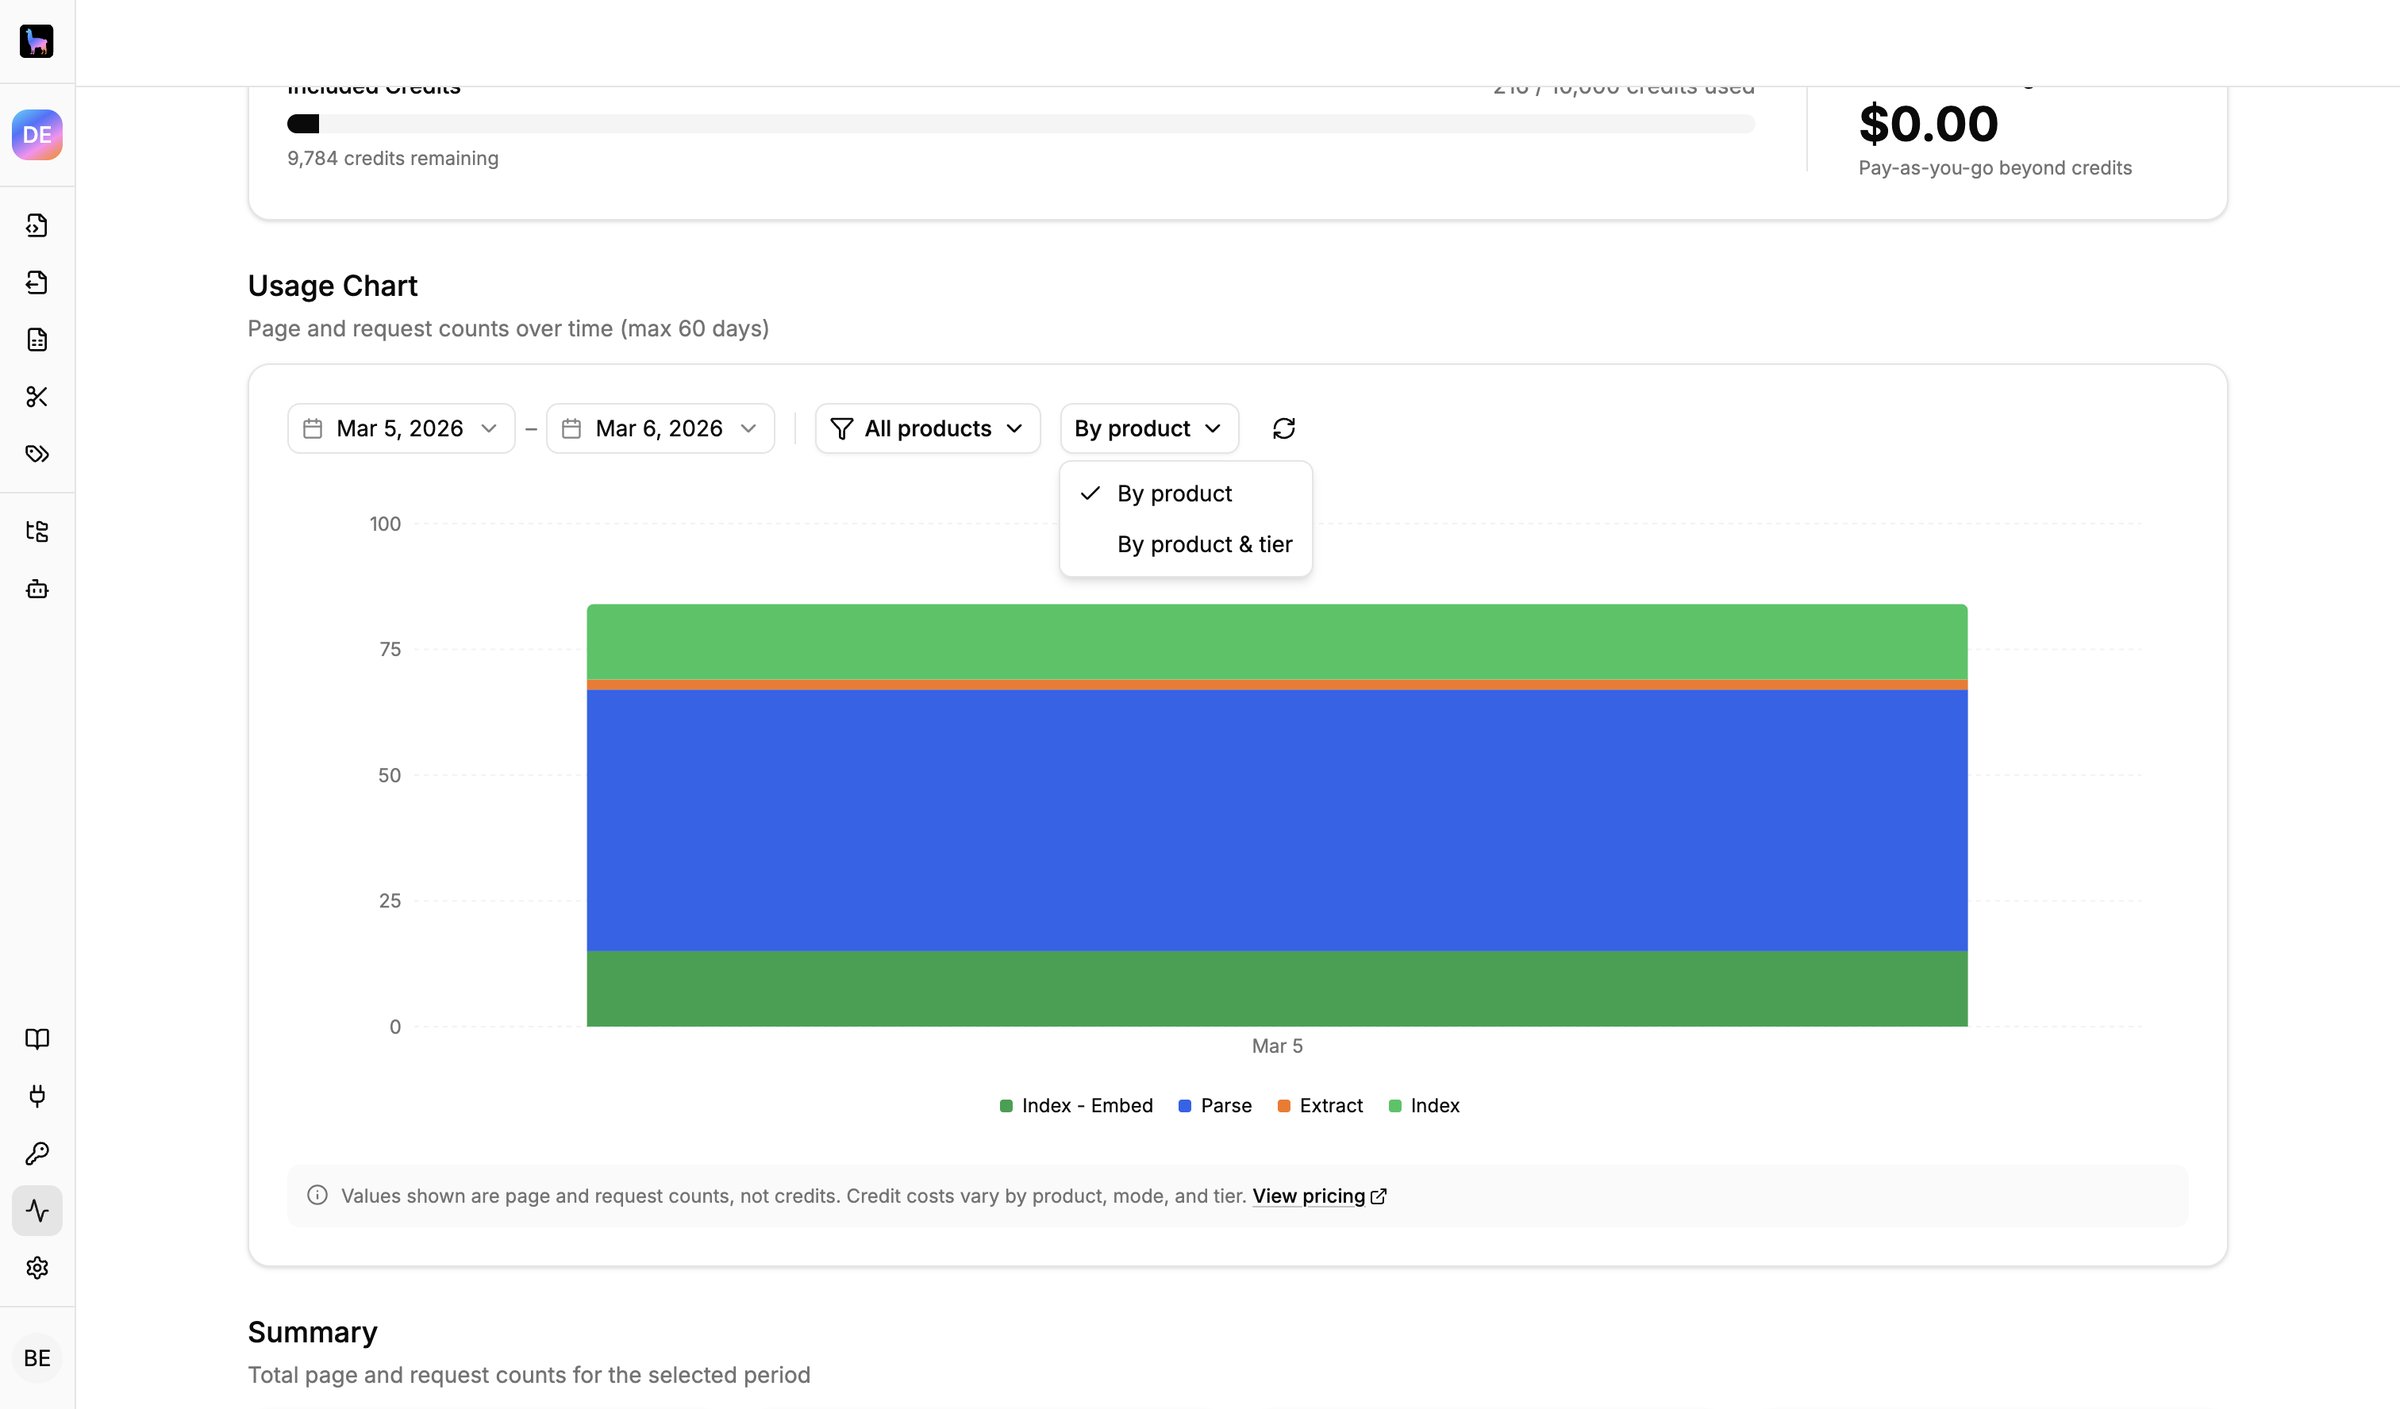Choose By product & tier option
Viewport: 2400px width, 1409px height.
[x=1186, y=544]
